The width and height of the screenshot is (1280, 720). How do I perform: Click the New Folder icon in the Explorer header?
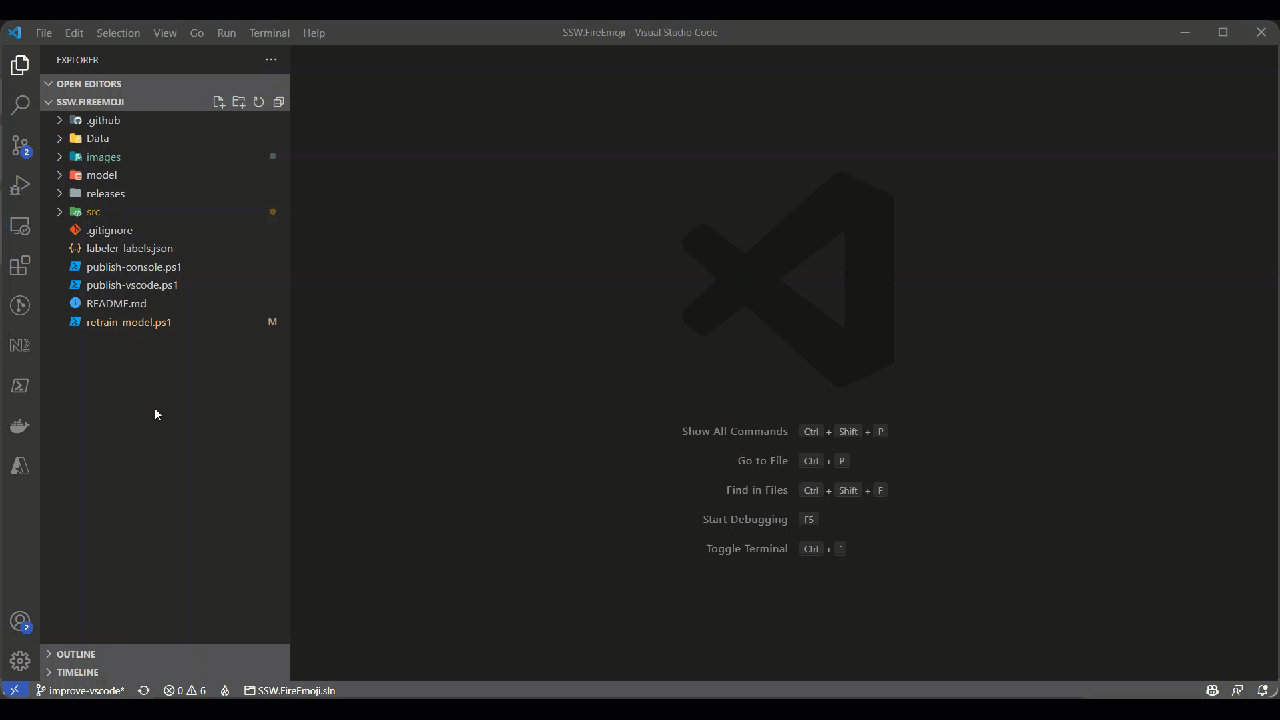click(239, 102)
